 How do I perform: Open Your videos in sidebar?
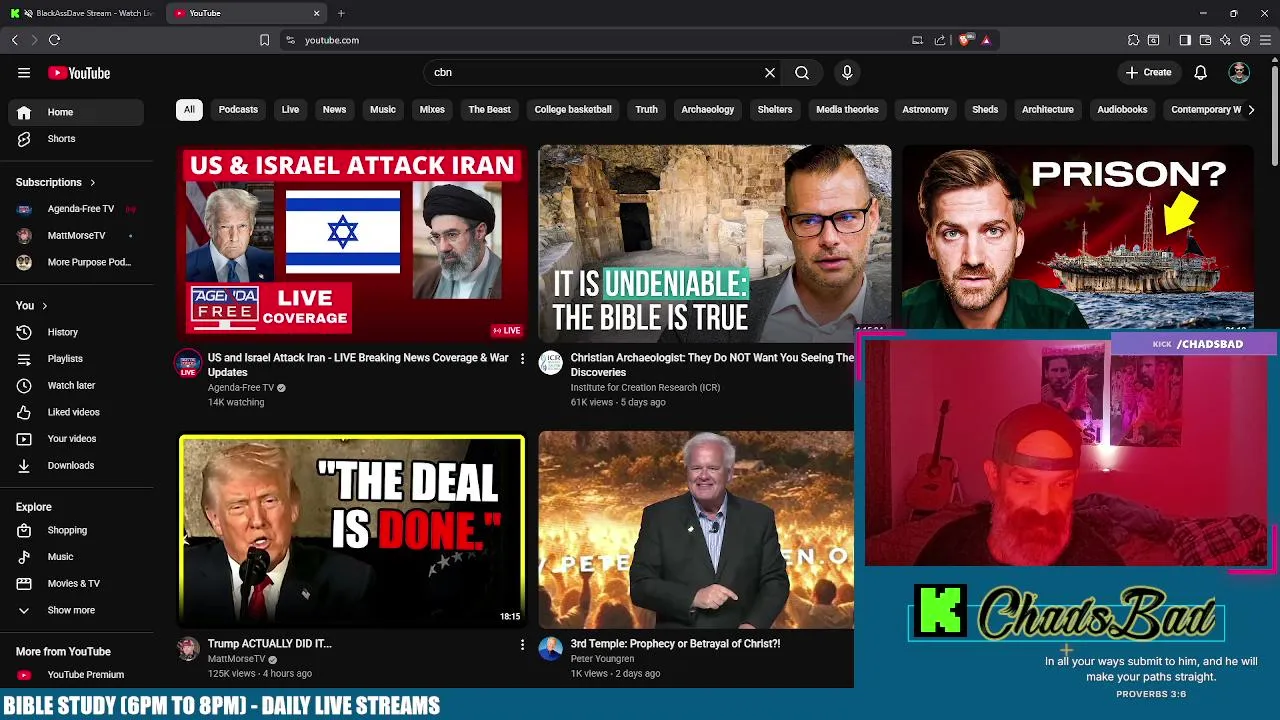(x=76, y=439)
